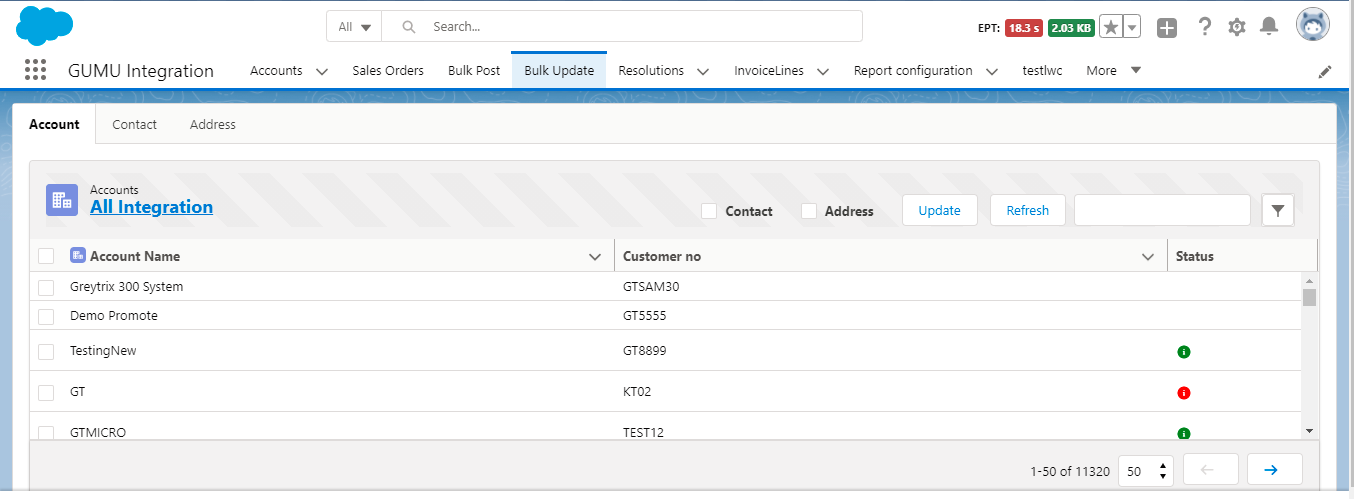Open the Bulk Post tab

[x=474, y=71]
